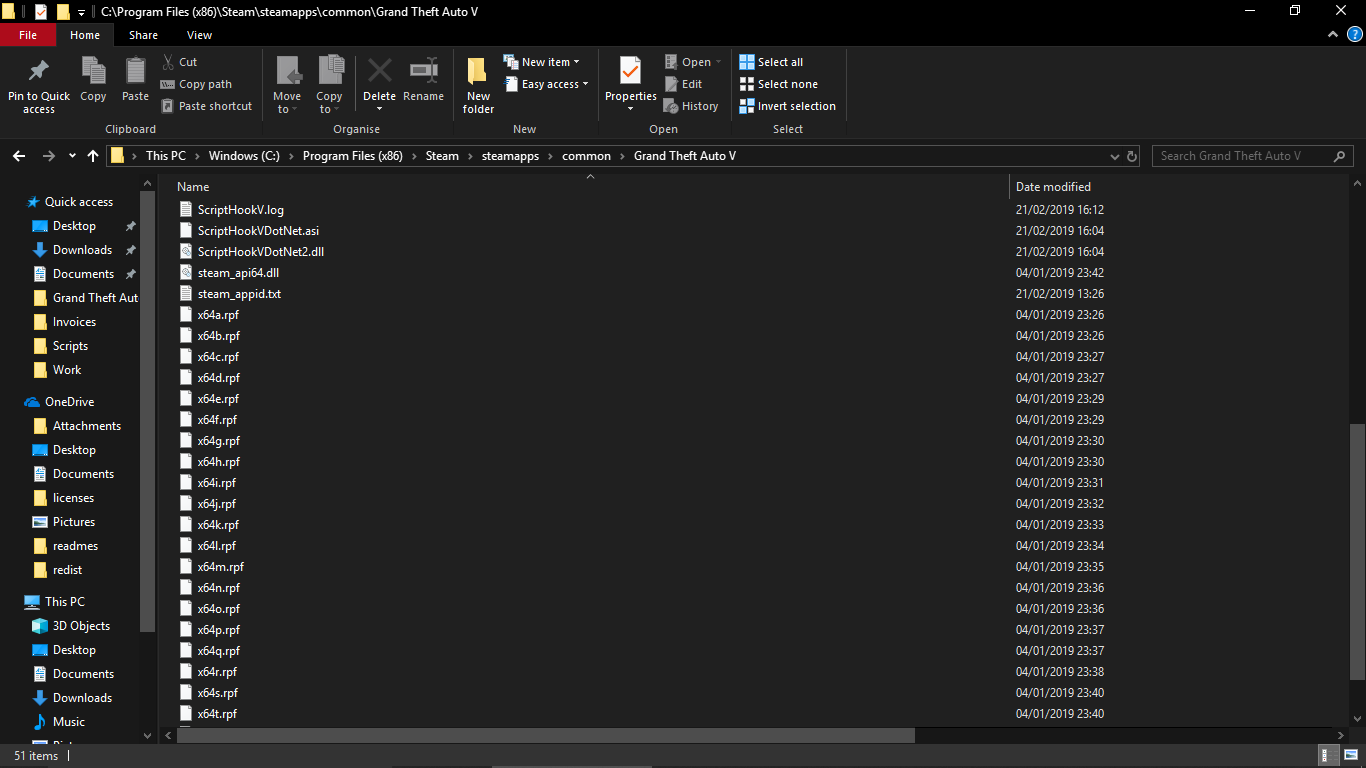This screenshot has width=1366, height=768.
Task: Open the File menu
Action: pos(28,35)
